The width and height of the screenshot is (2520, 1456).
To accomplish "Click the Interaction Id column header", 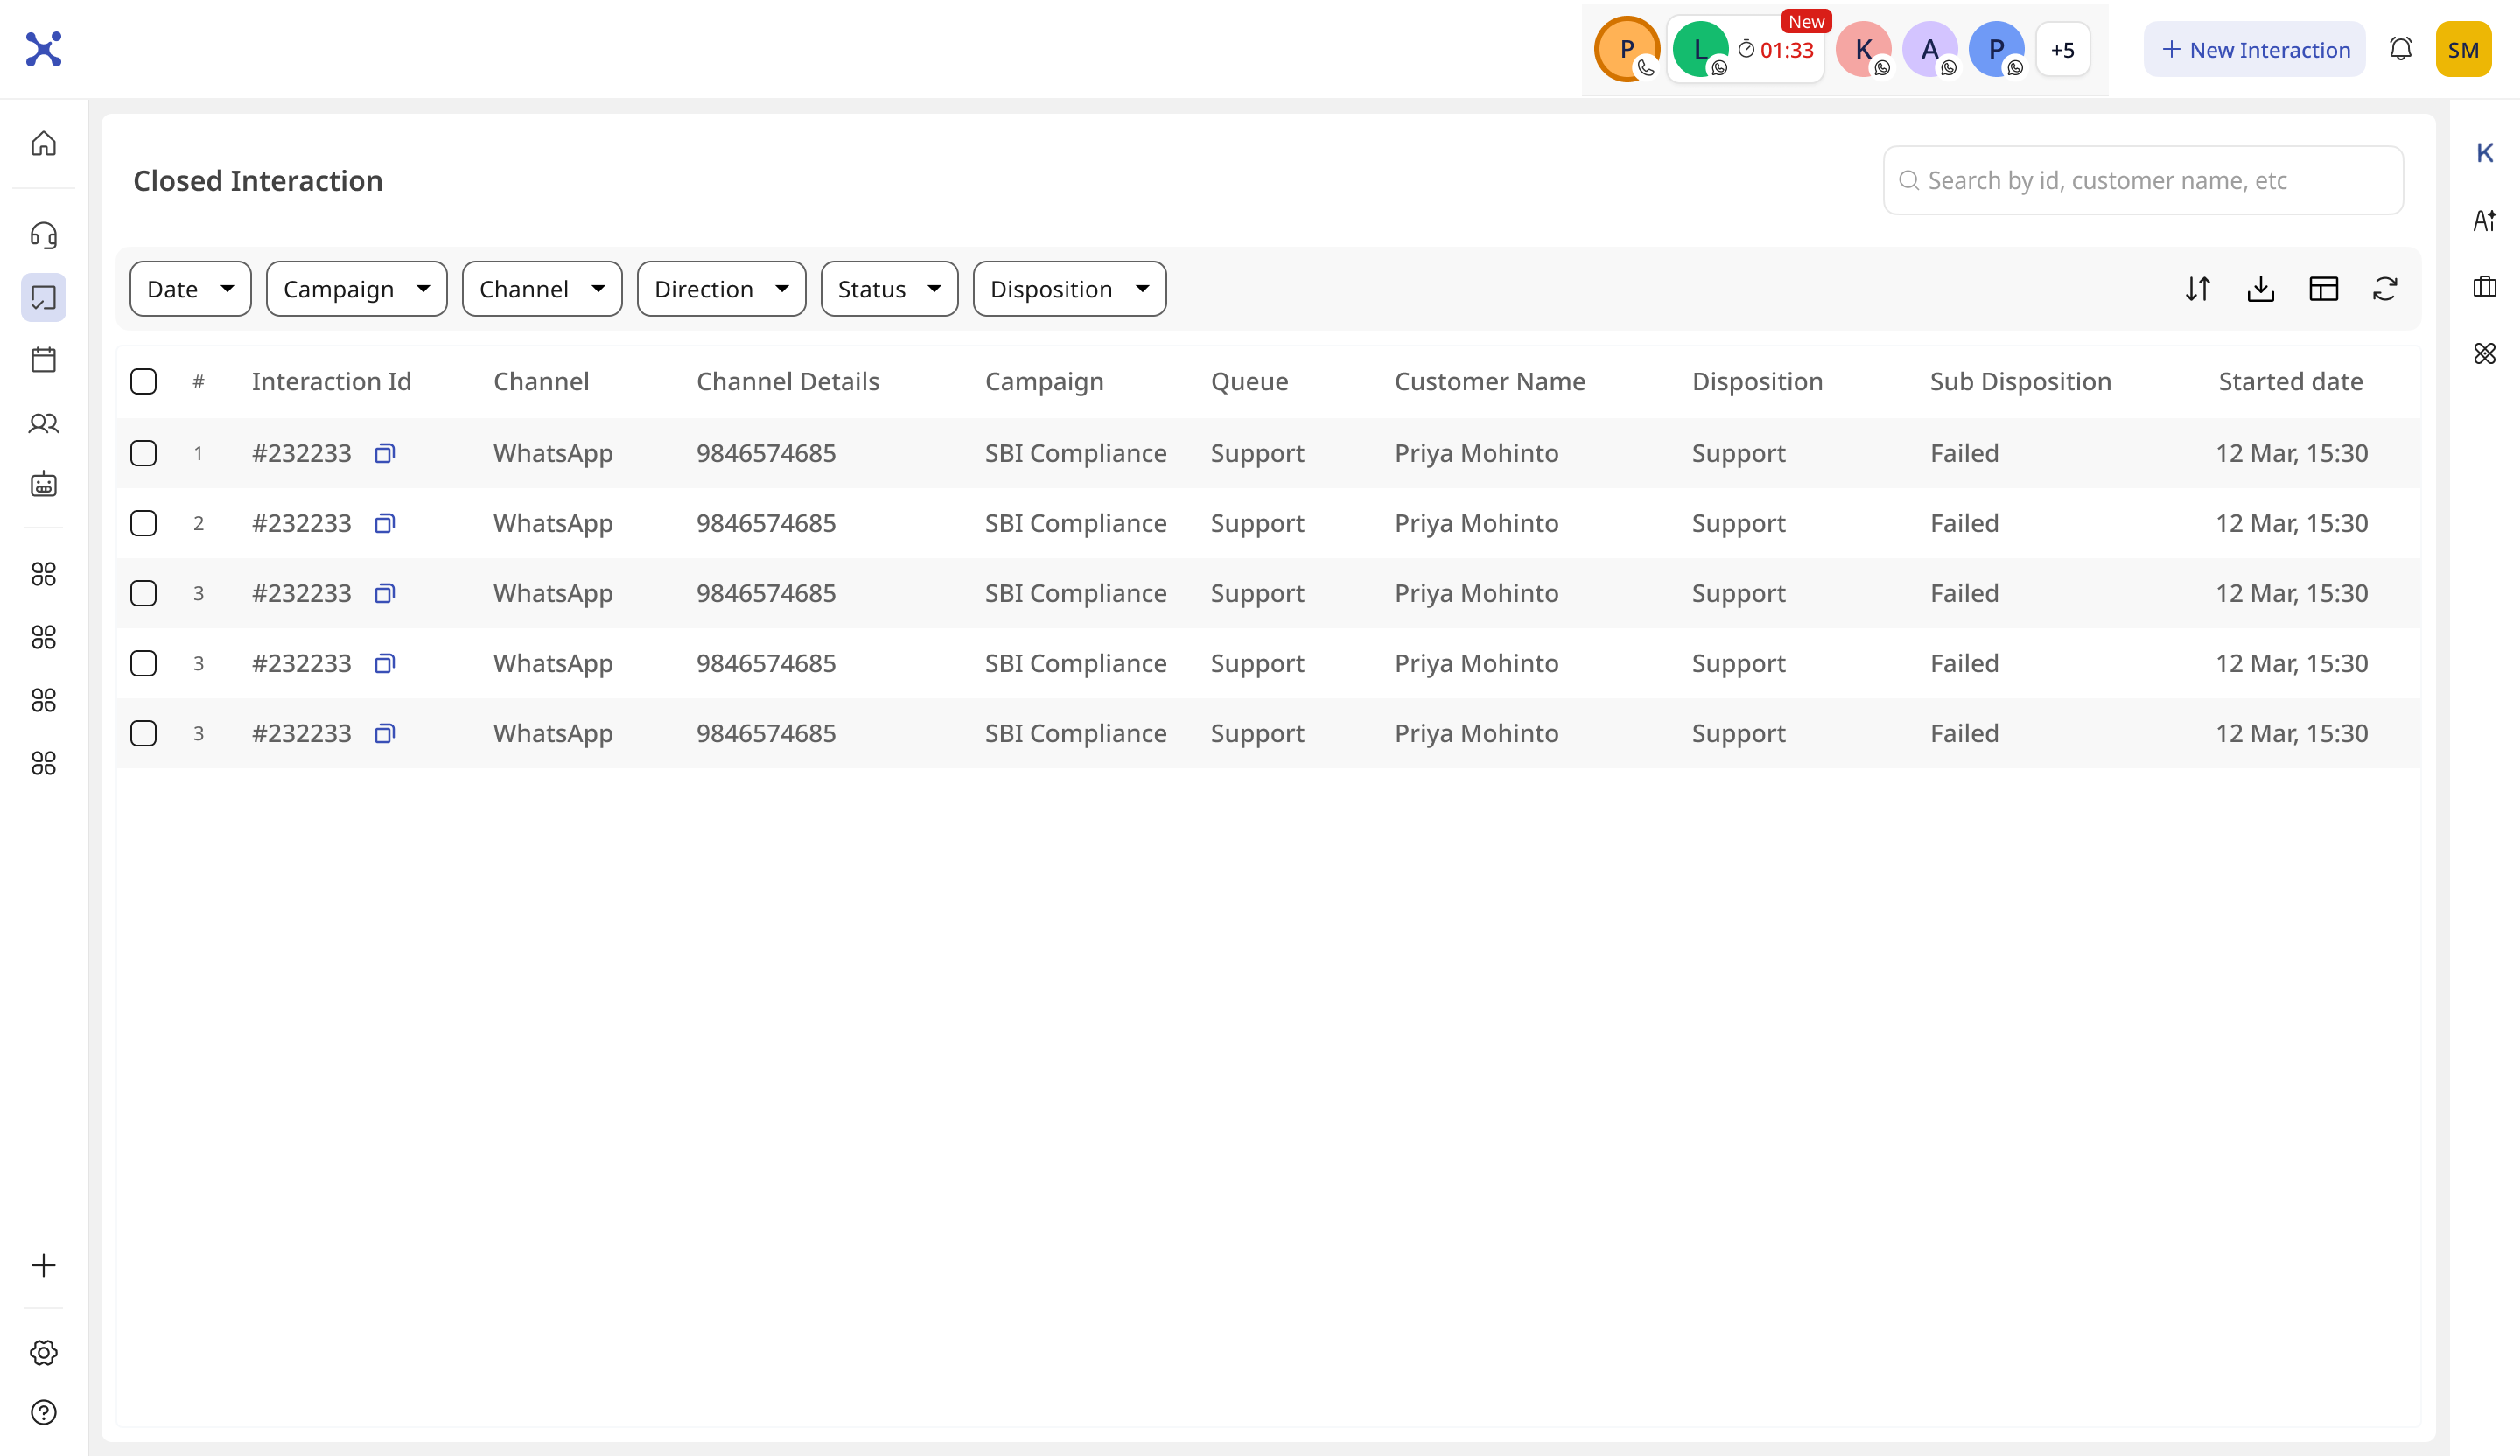I will coord(331,381).
